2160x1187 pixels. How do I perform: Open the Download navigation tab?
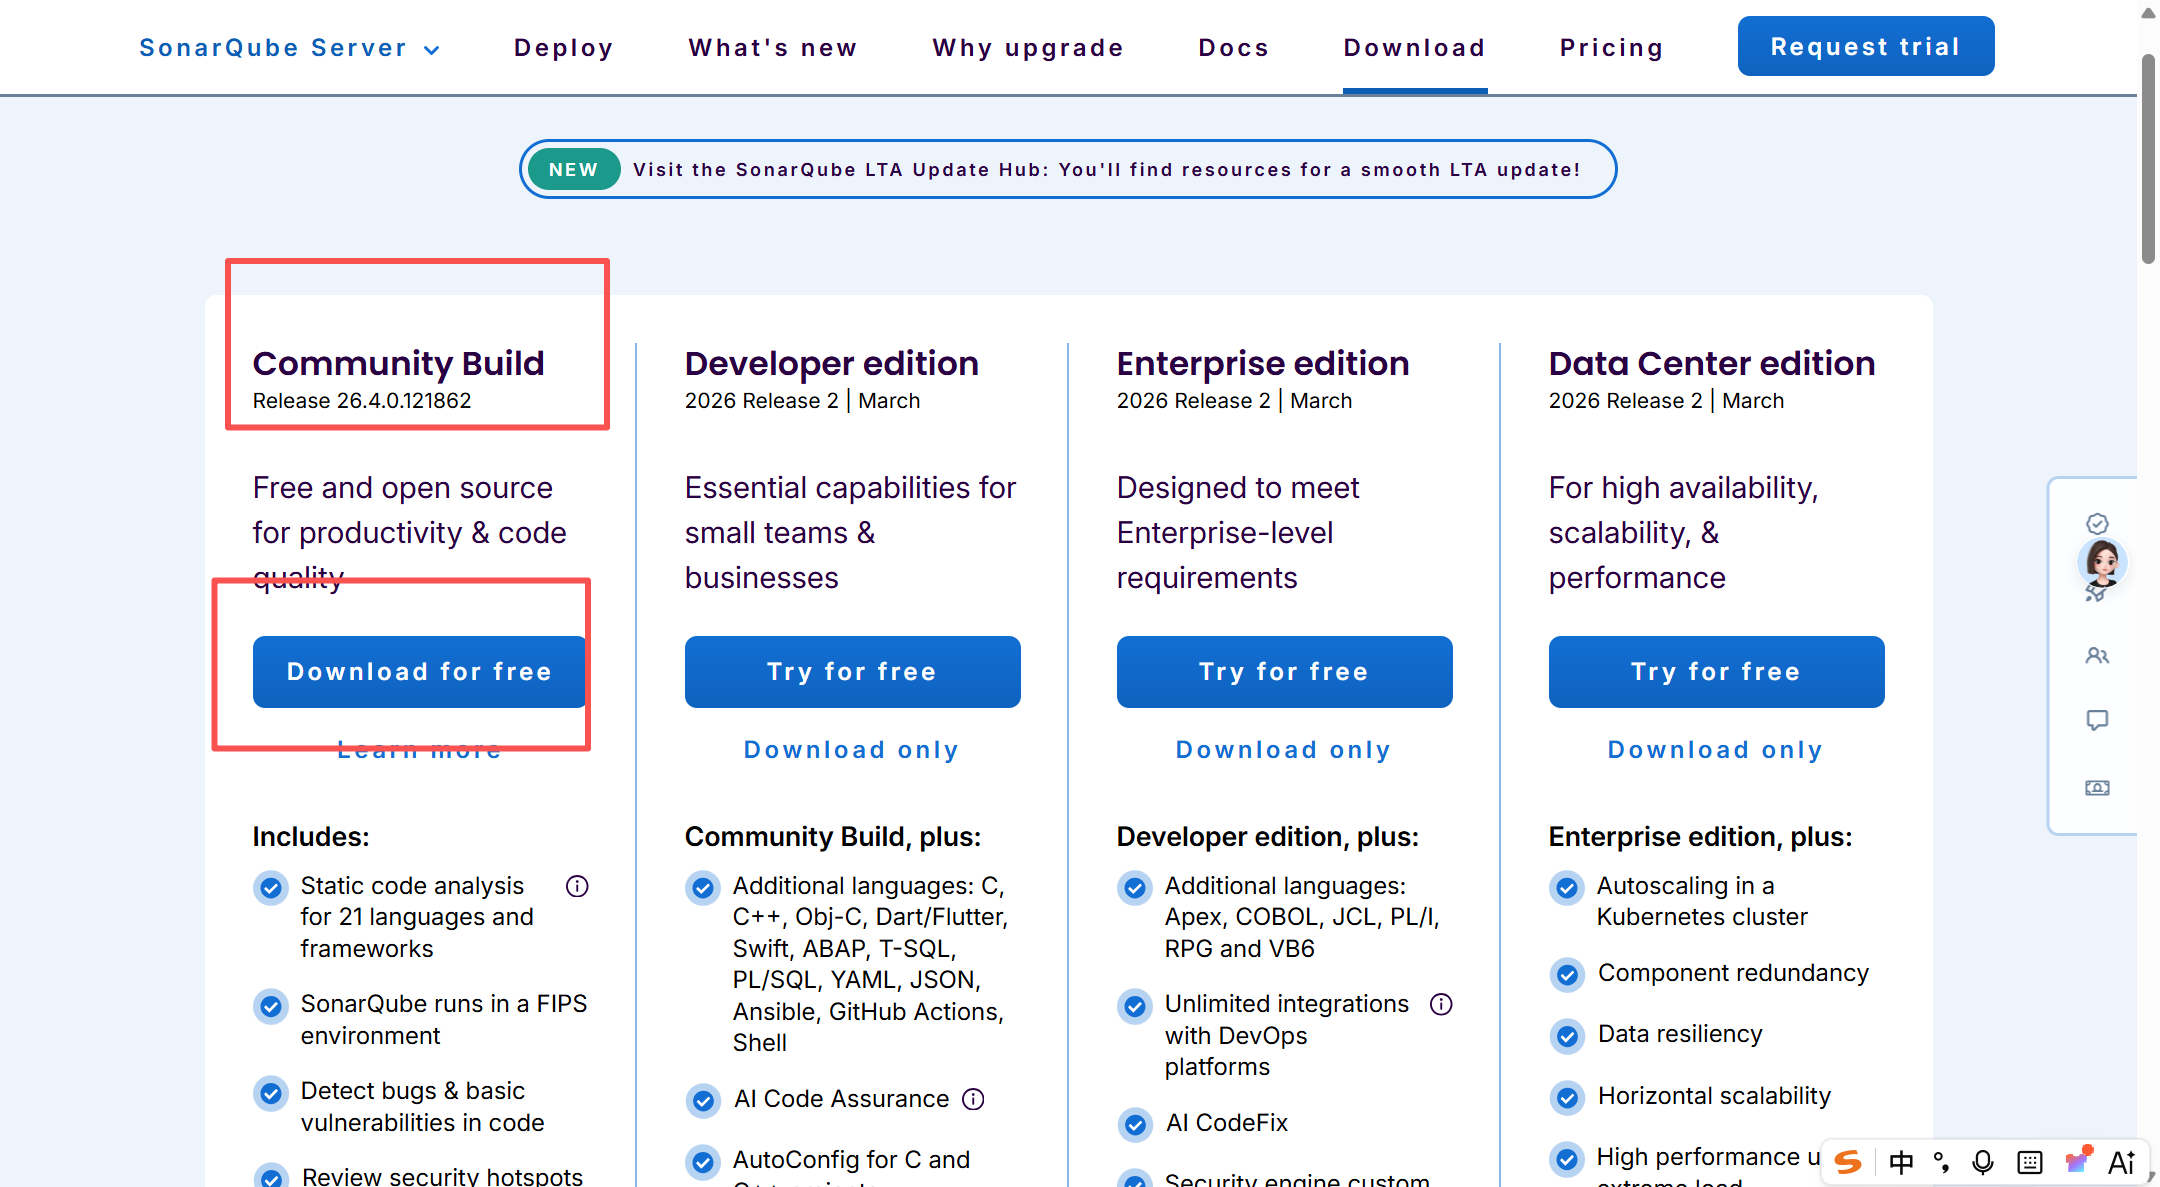[x=1414, y=48]
